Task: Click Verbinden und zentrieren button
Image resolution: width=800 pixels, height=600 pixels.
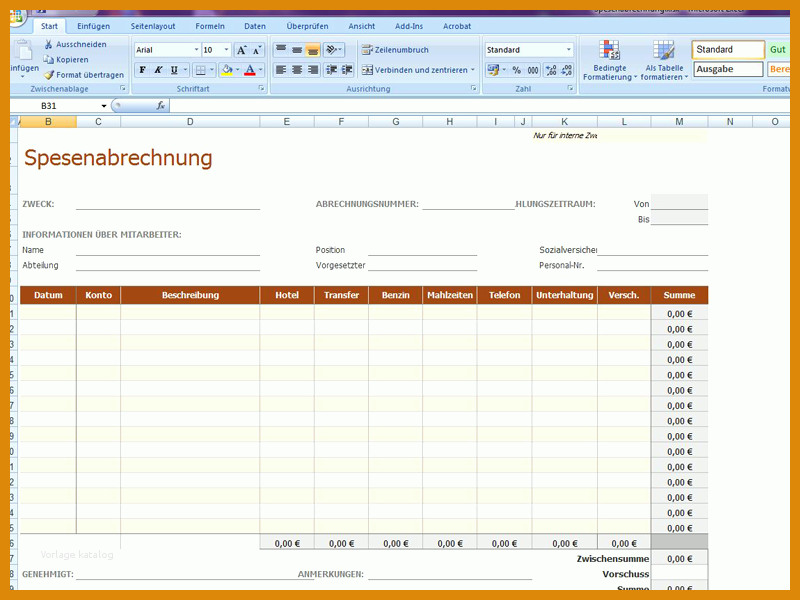Action: 418,70
